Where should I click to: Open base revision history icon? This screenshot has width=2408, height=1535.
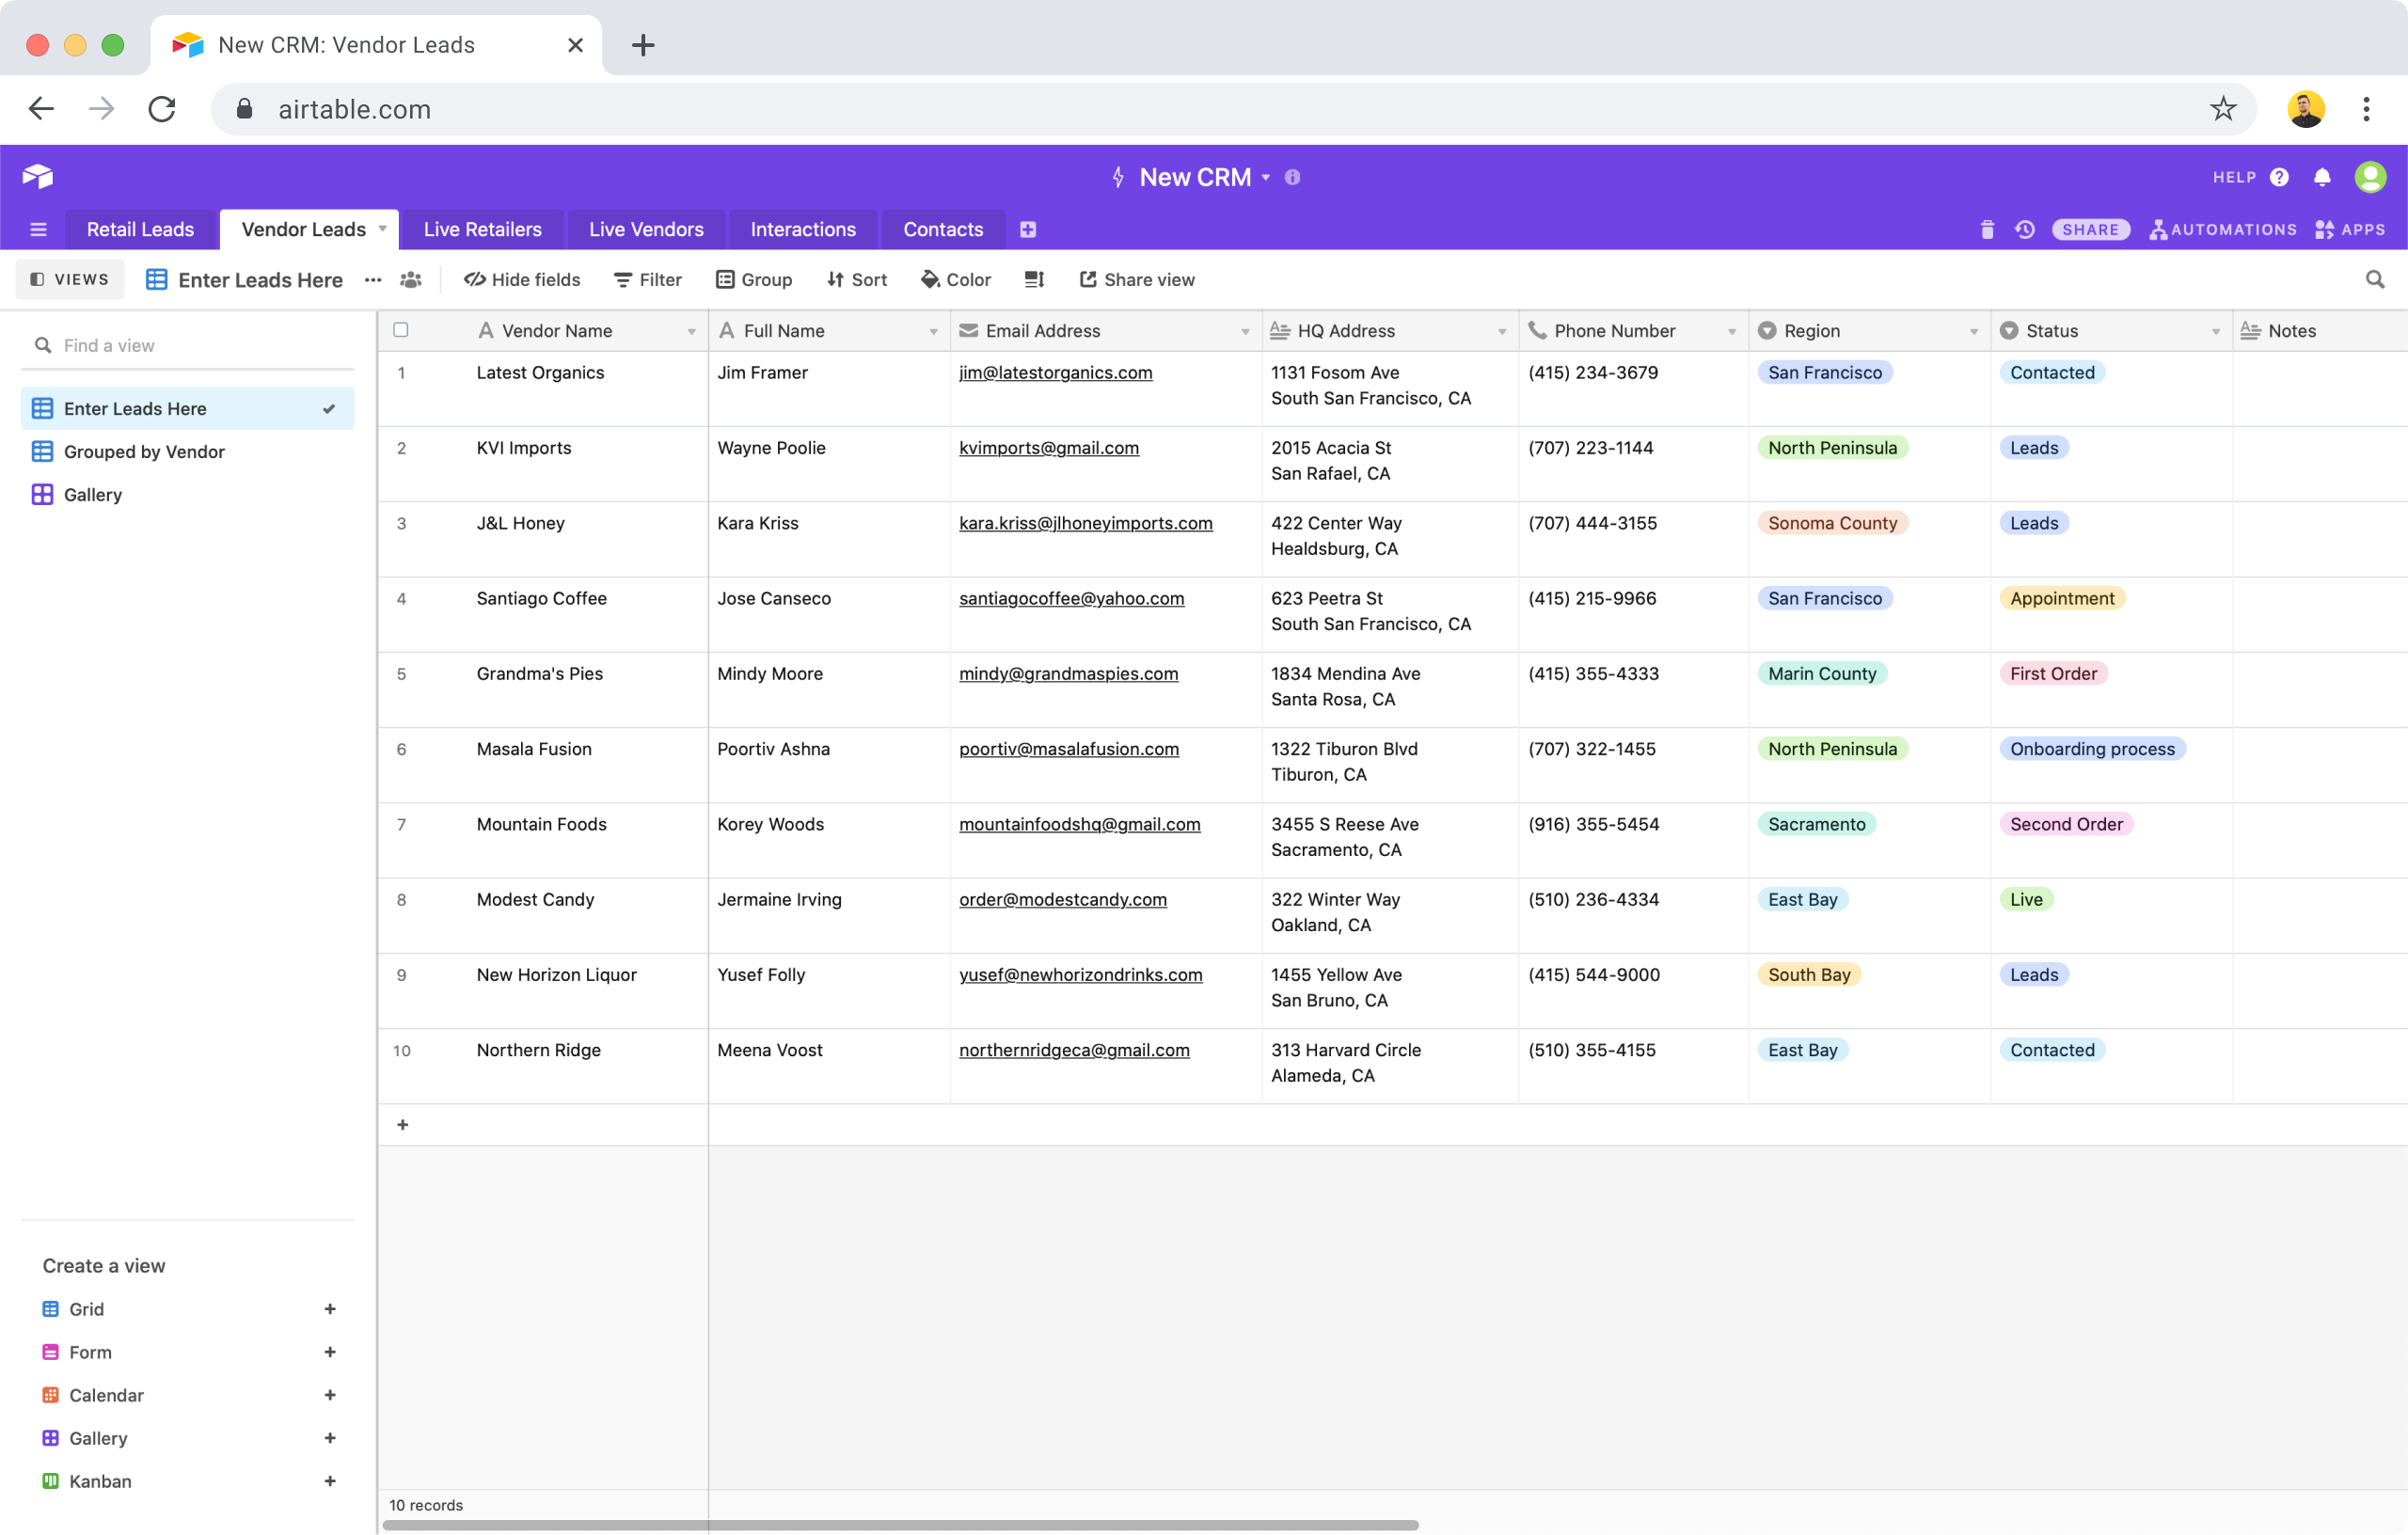click(2024, 229)
